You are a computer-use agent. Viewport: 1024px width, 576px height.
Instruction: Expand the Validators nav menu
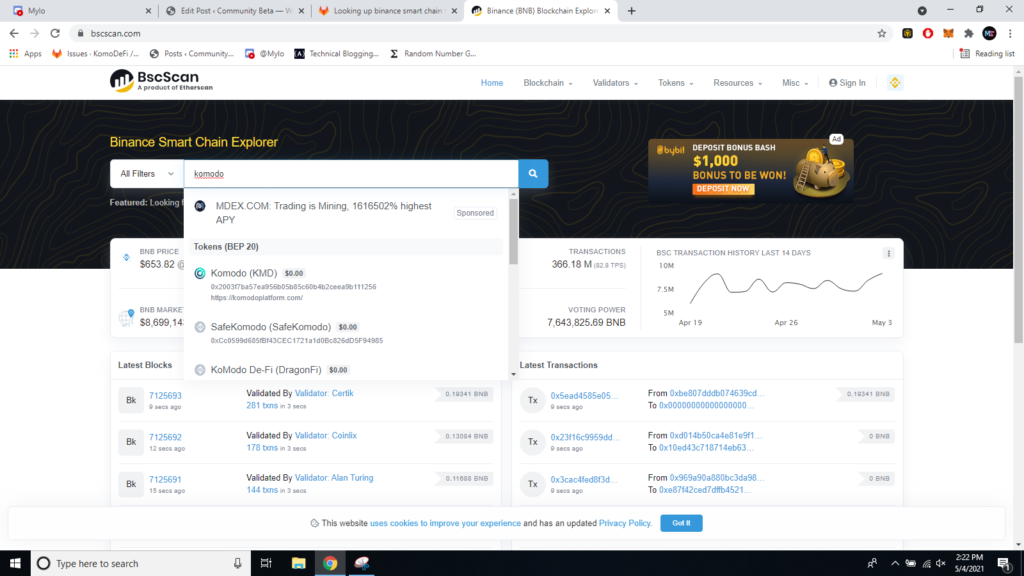615,83
